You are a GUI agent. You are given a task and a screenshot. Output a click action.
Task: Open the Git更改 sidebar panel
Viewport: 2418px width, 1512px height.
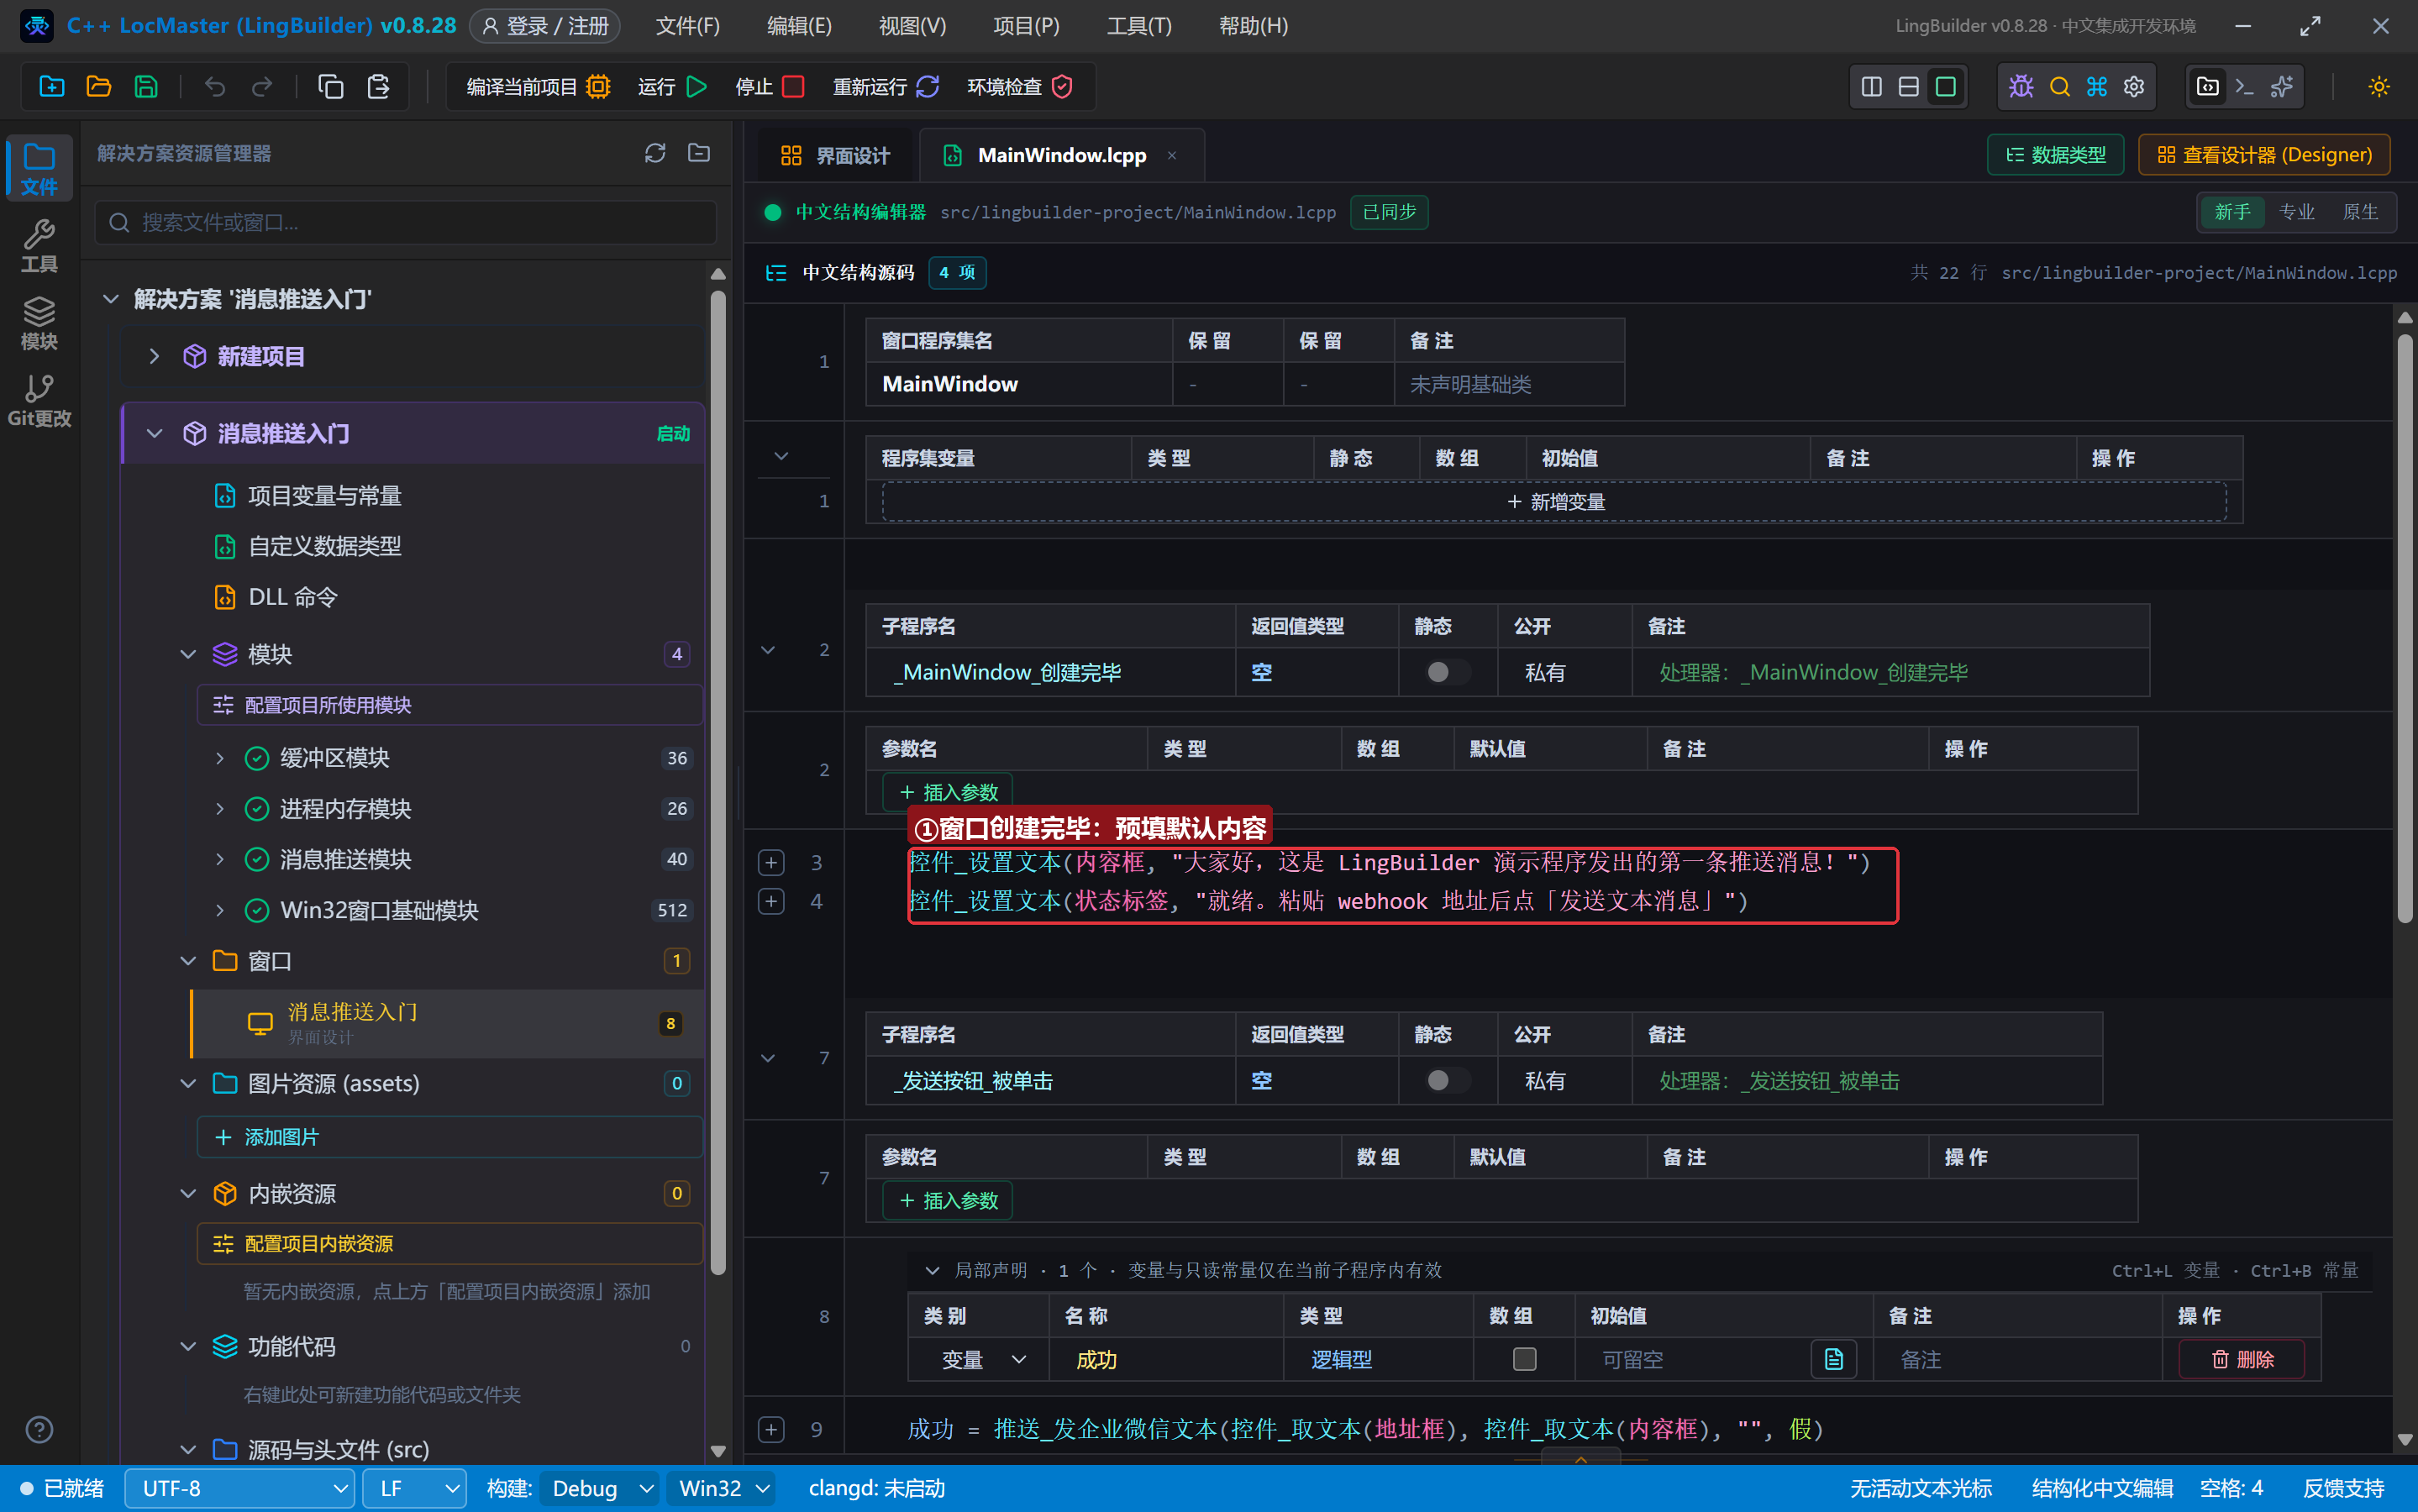click(x=39, y=401)
